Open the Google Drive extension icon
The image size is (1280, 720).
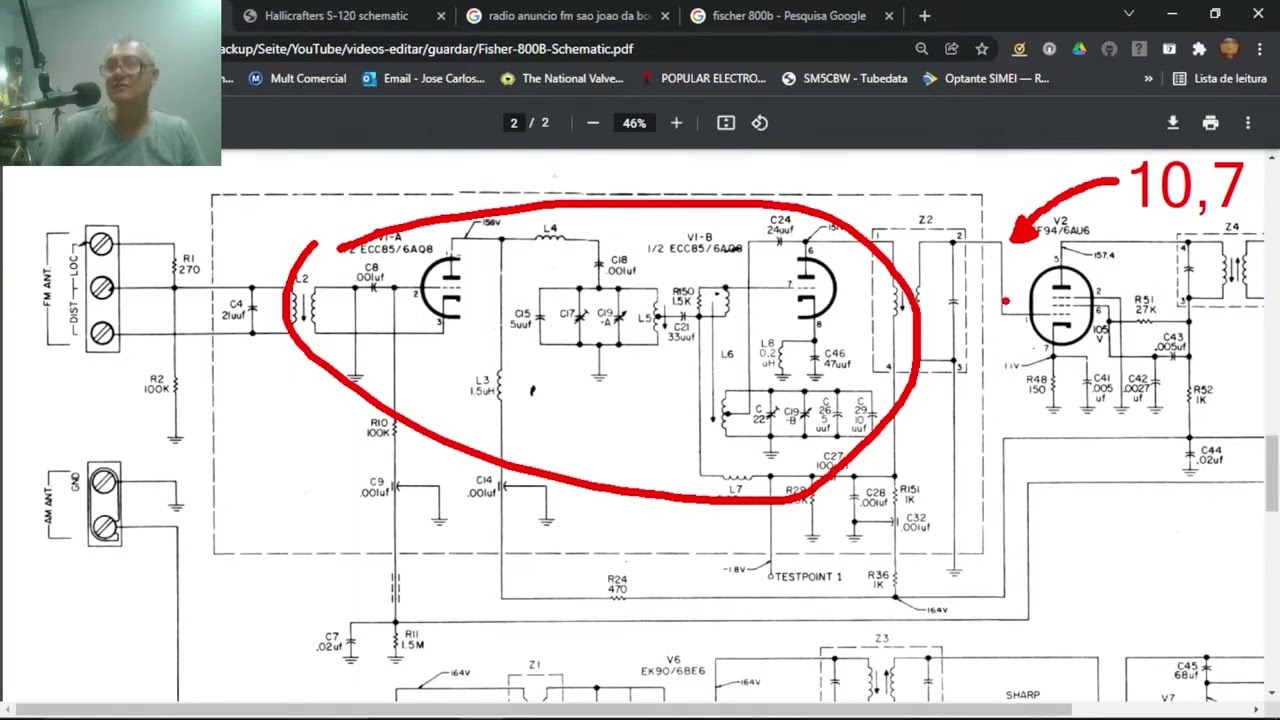click(x=1079, y=49)
